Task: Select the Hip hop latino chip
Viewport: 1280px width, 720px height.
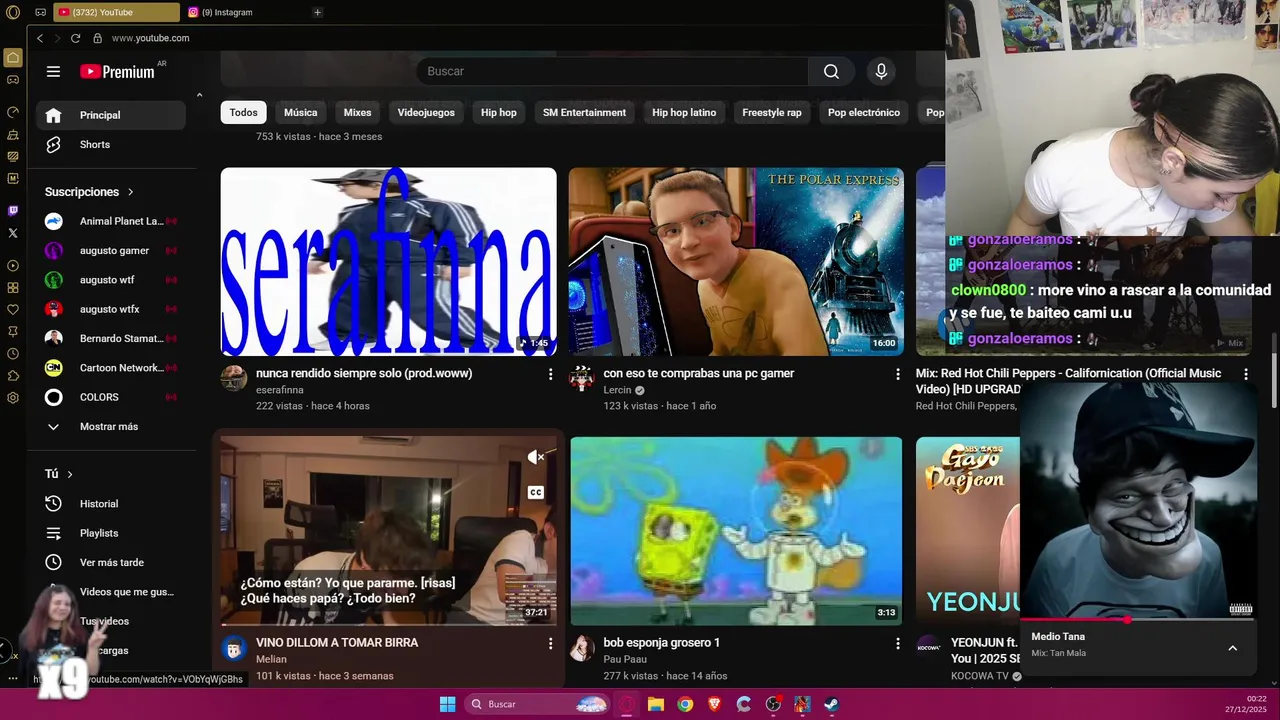Action: (684, 112)
